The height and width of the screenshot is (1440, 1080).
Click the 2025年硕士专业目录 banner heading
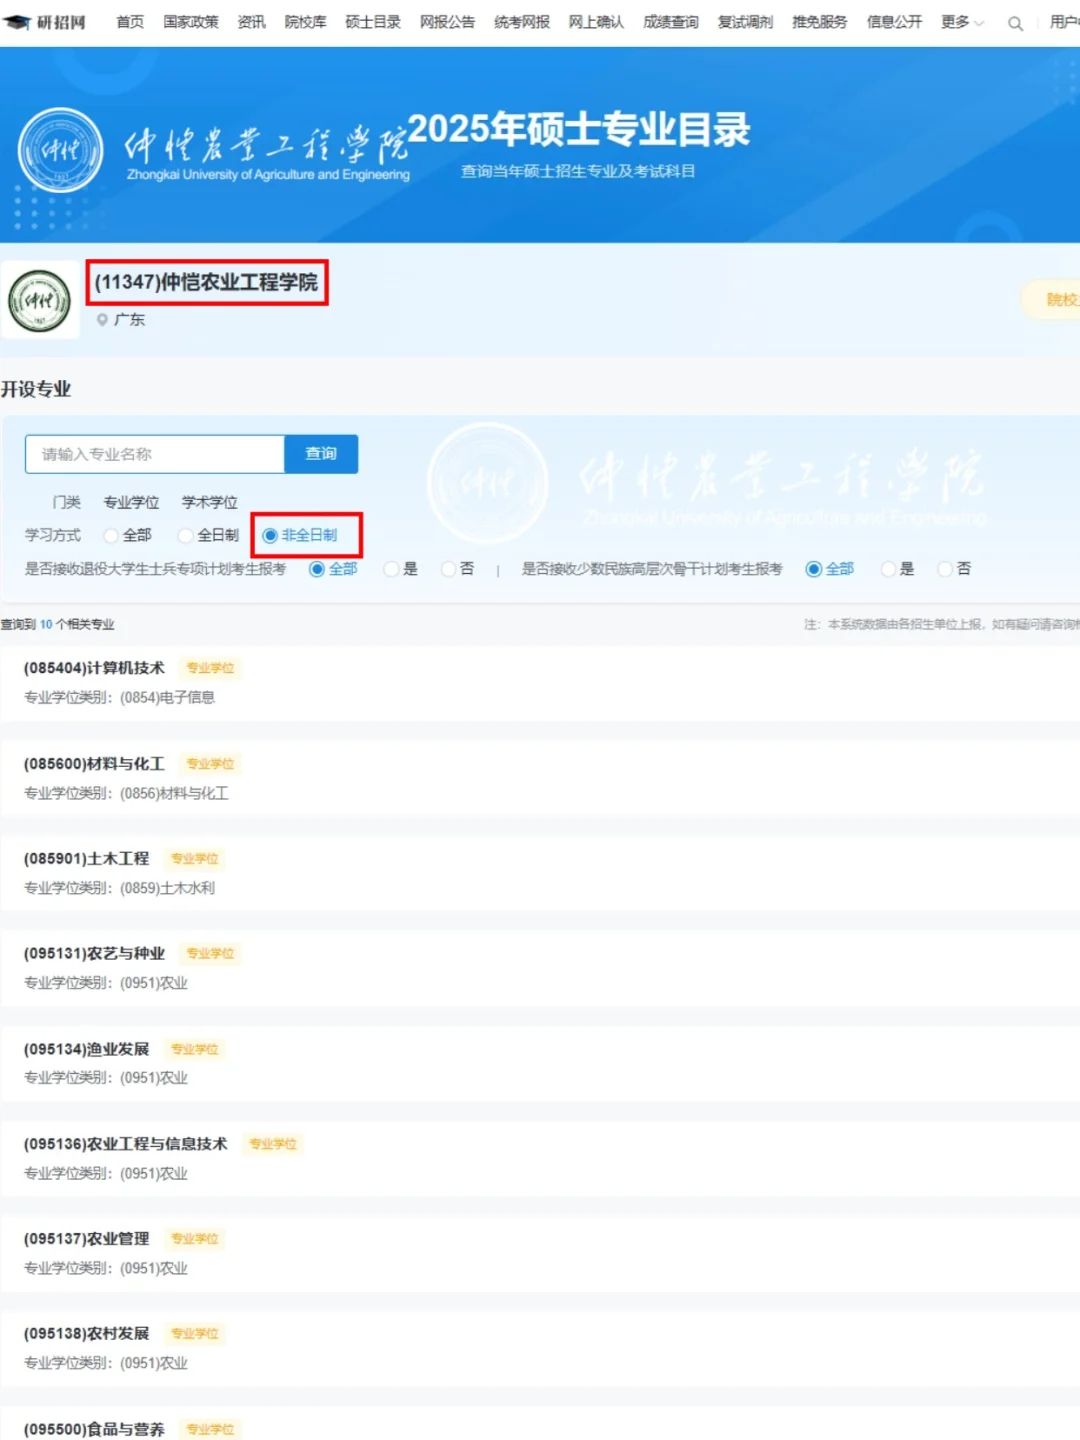click(x=579, y=130)
